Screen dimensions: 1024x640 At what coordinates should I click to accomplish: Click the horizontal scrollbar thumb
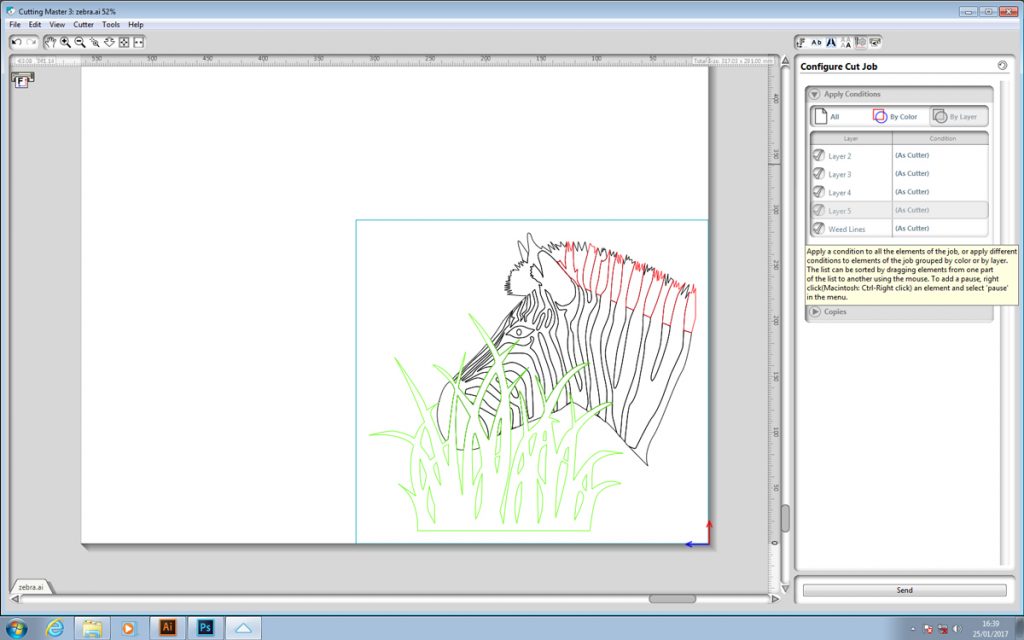click(x=672, y=599)
